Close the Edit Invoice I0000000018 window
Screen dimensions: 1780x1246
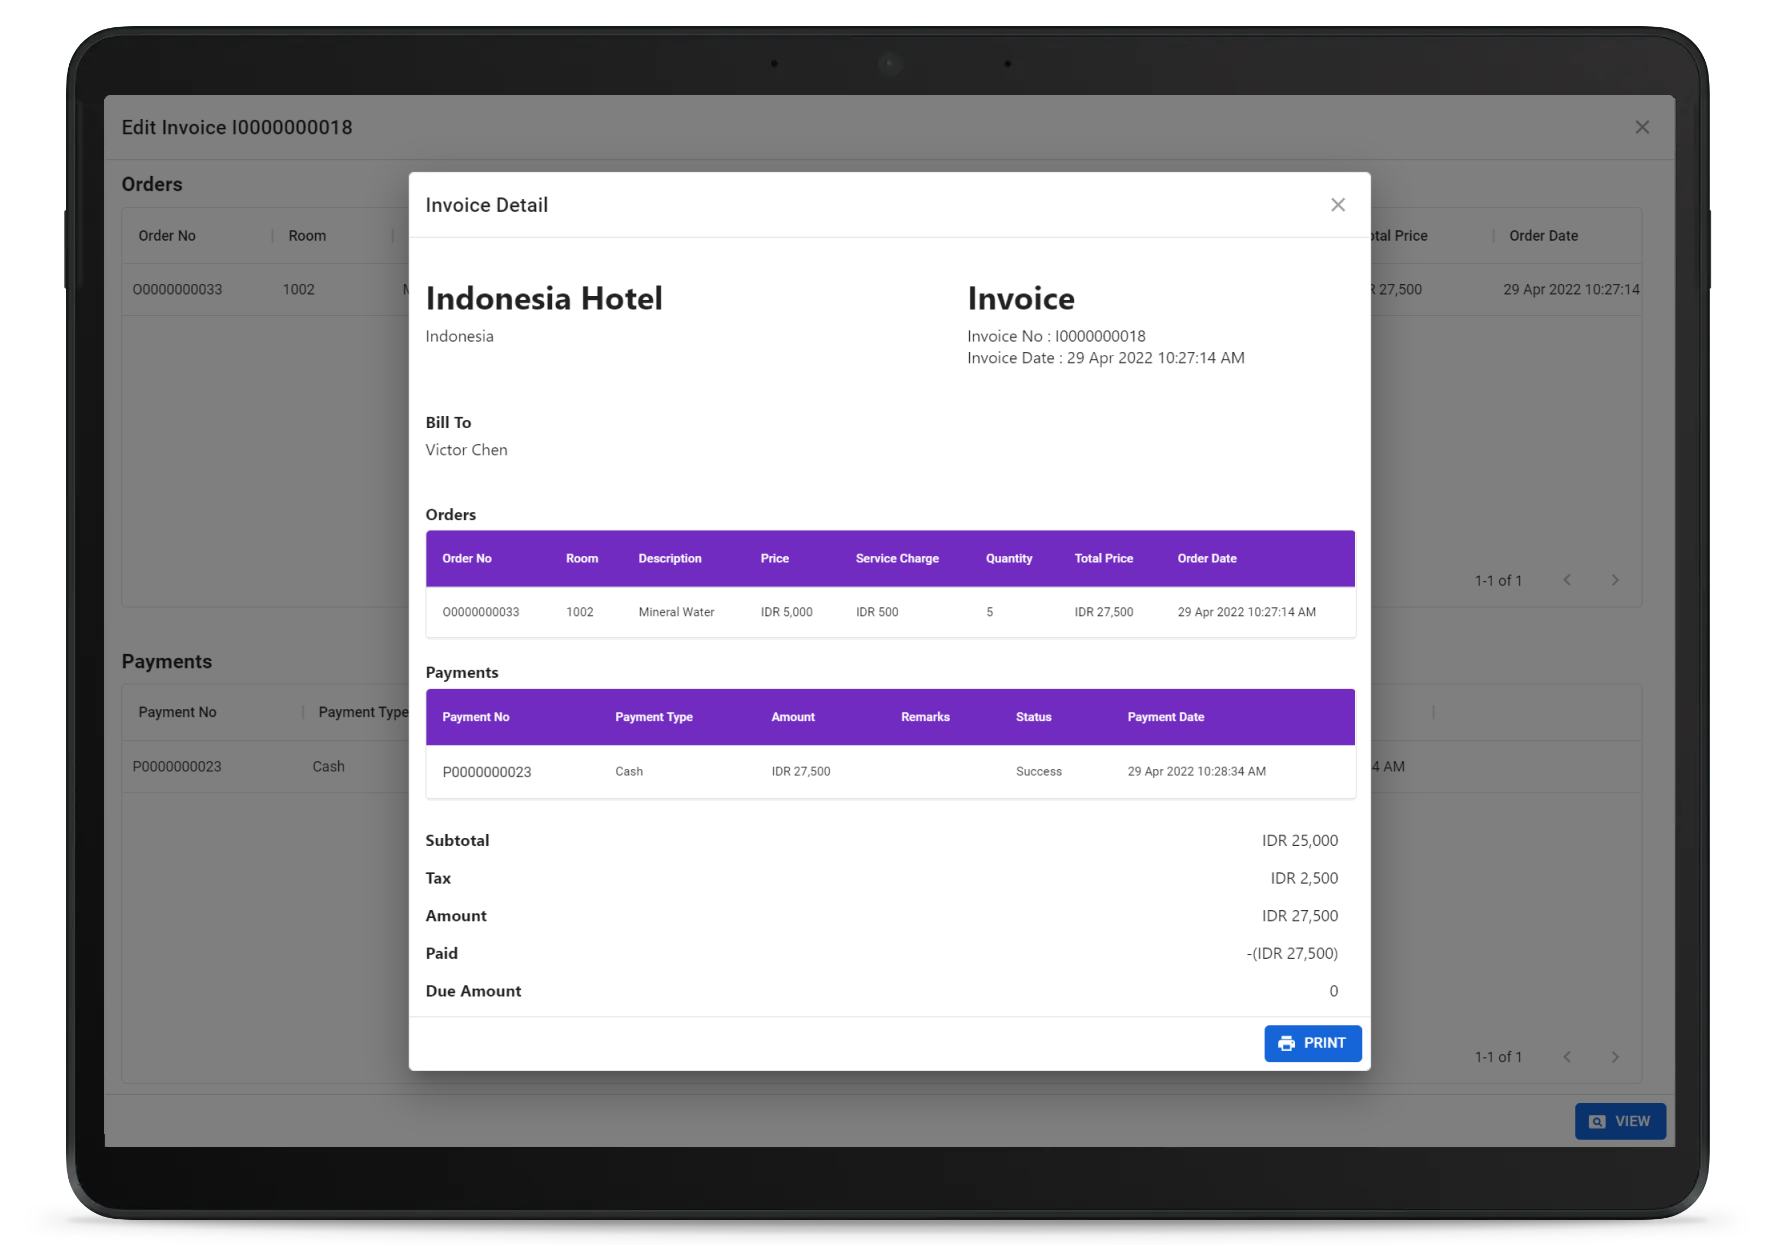tap(1641, 127)
